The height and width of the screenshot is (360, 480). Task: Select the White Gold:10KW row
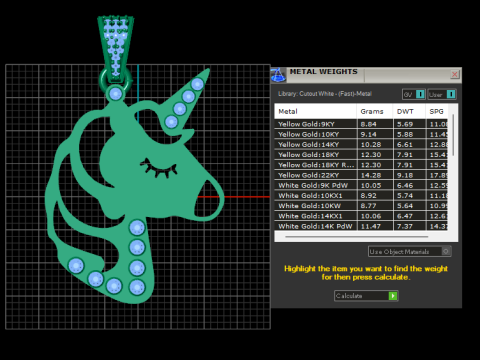pyautogui.click(x=361, y=206)
